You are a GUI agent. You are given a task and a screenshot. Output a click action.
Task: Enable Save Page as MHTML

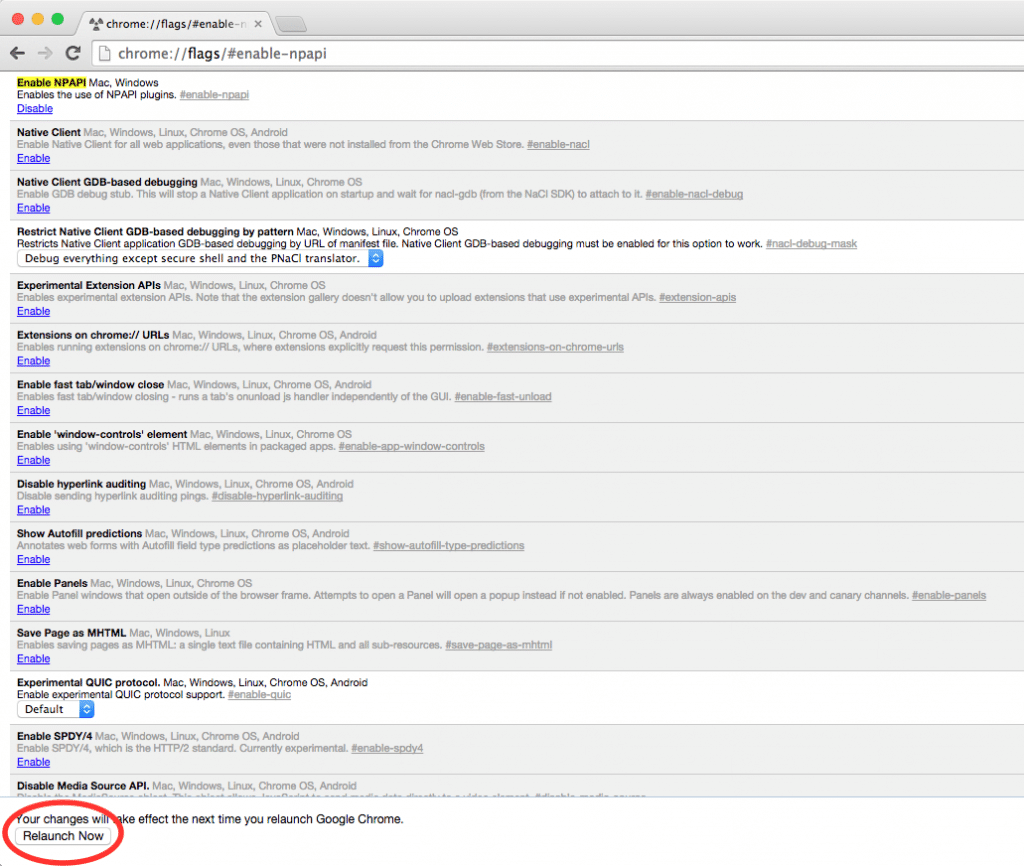[x=33, y=658]
